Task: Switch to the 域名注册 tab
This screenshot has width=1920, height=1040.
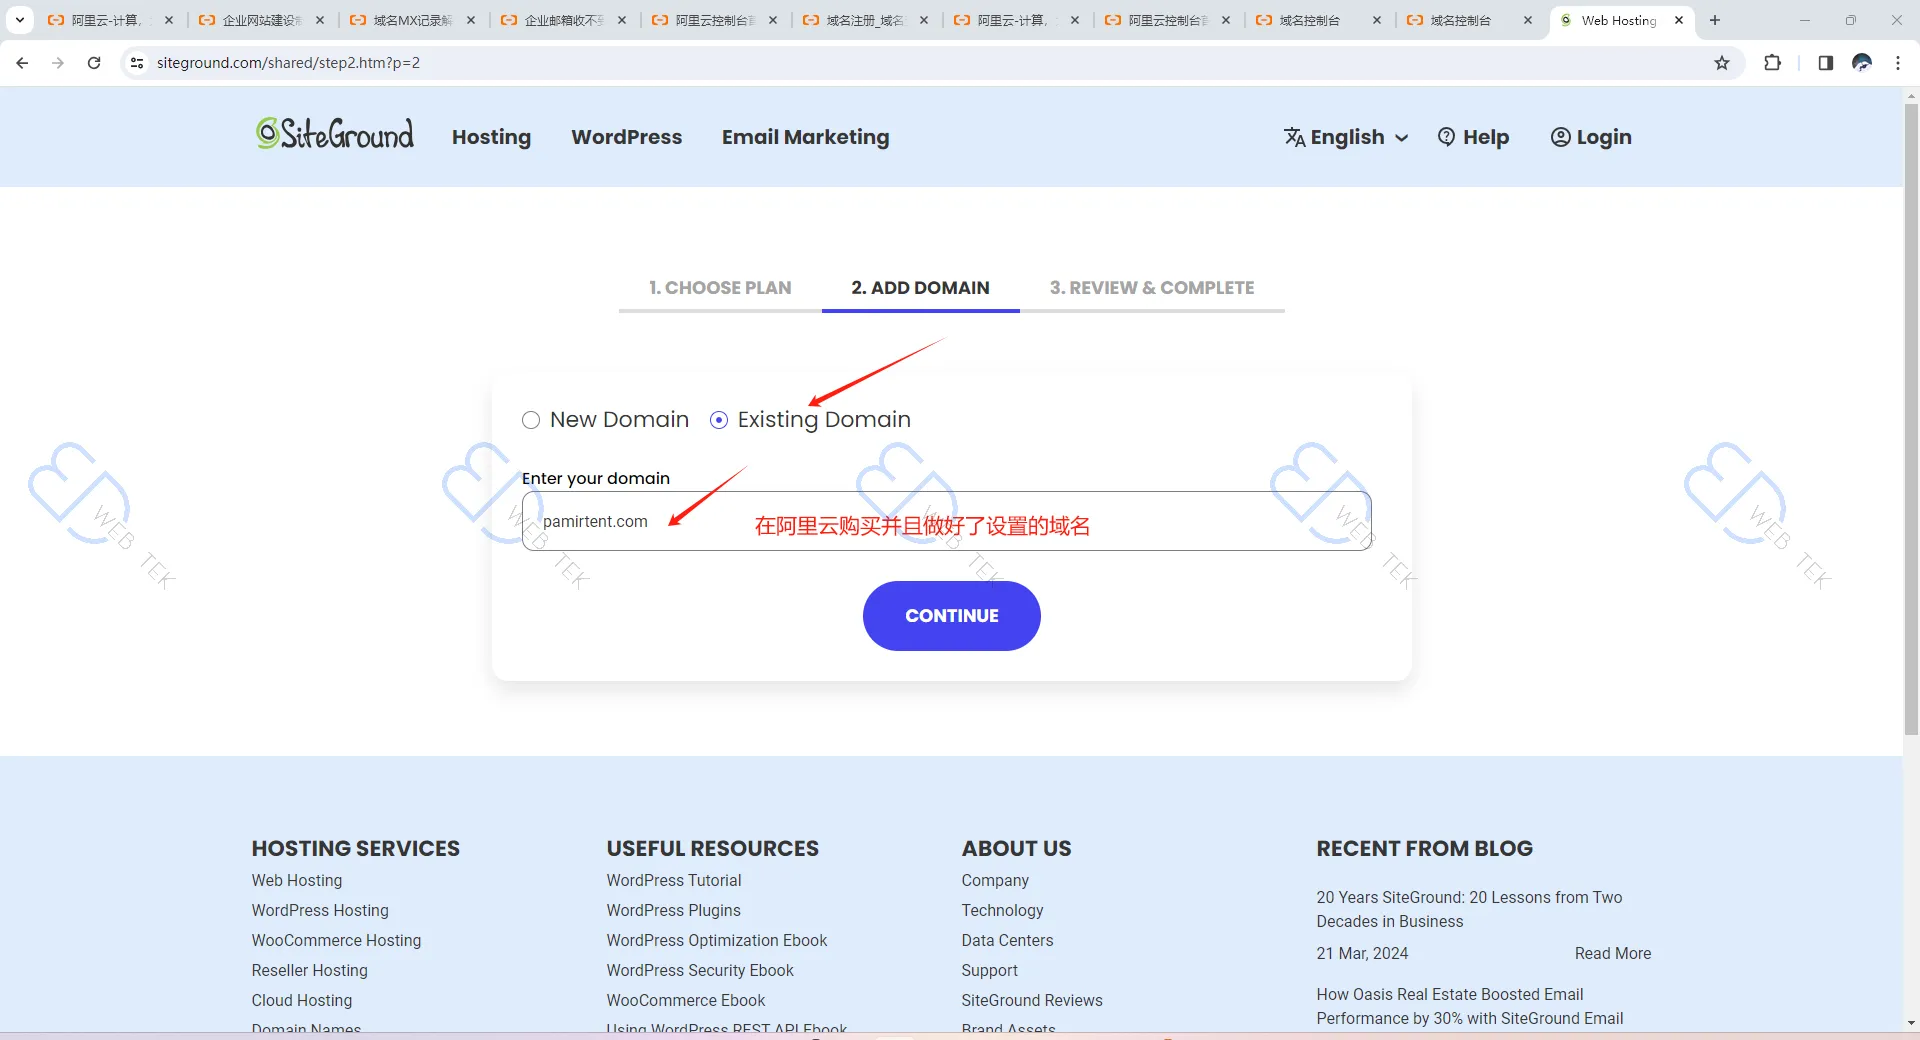Action: [866, 20]
